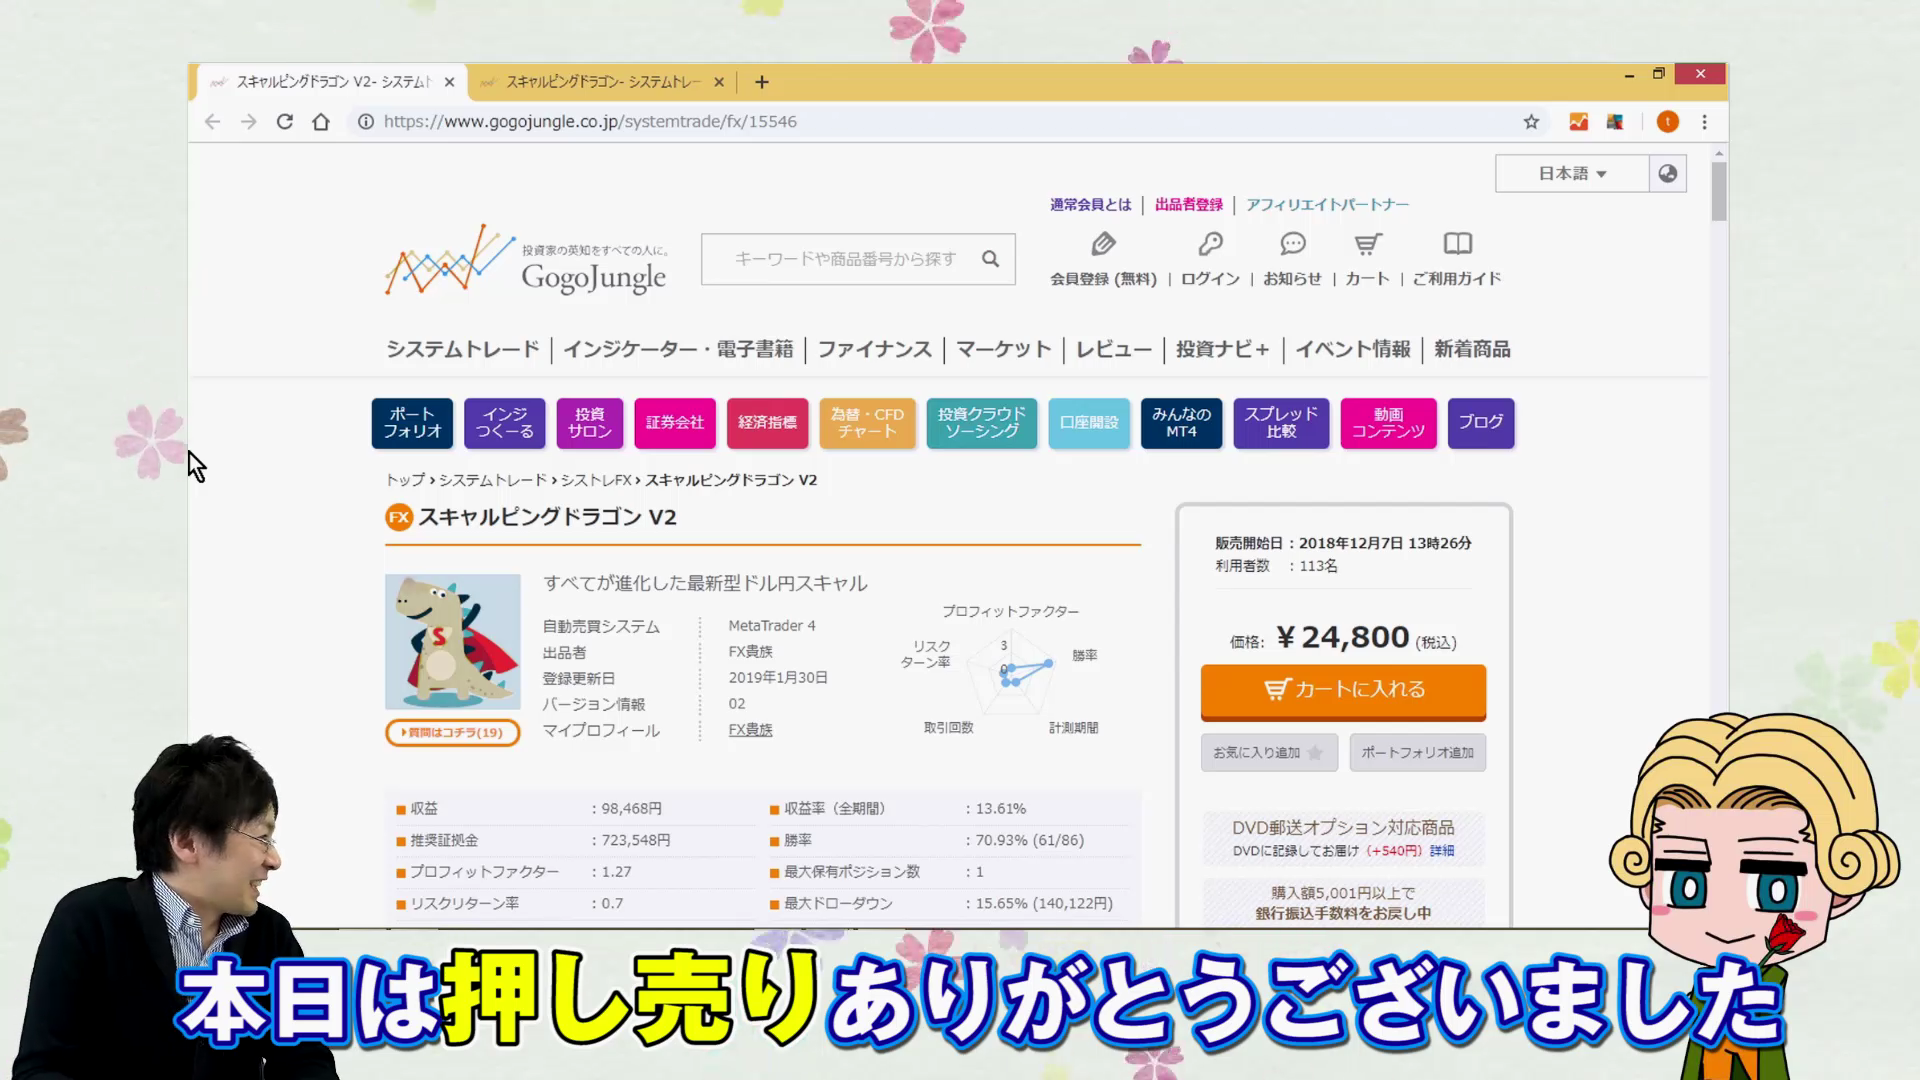Open FX貴族 profile link
The width and height of the screenshot is (1920, 1080).
point(750,730)
